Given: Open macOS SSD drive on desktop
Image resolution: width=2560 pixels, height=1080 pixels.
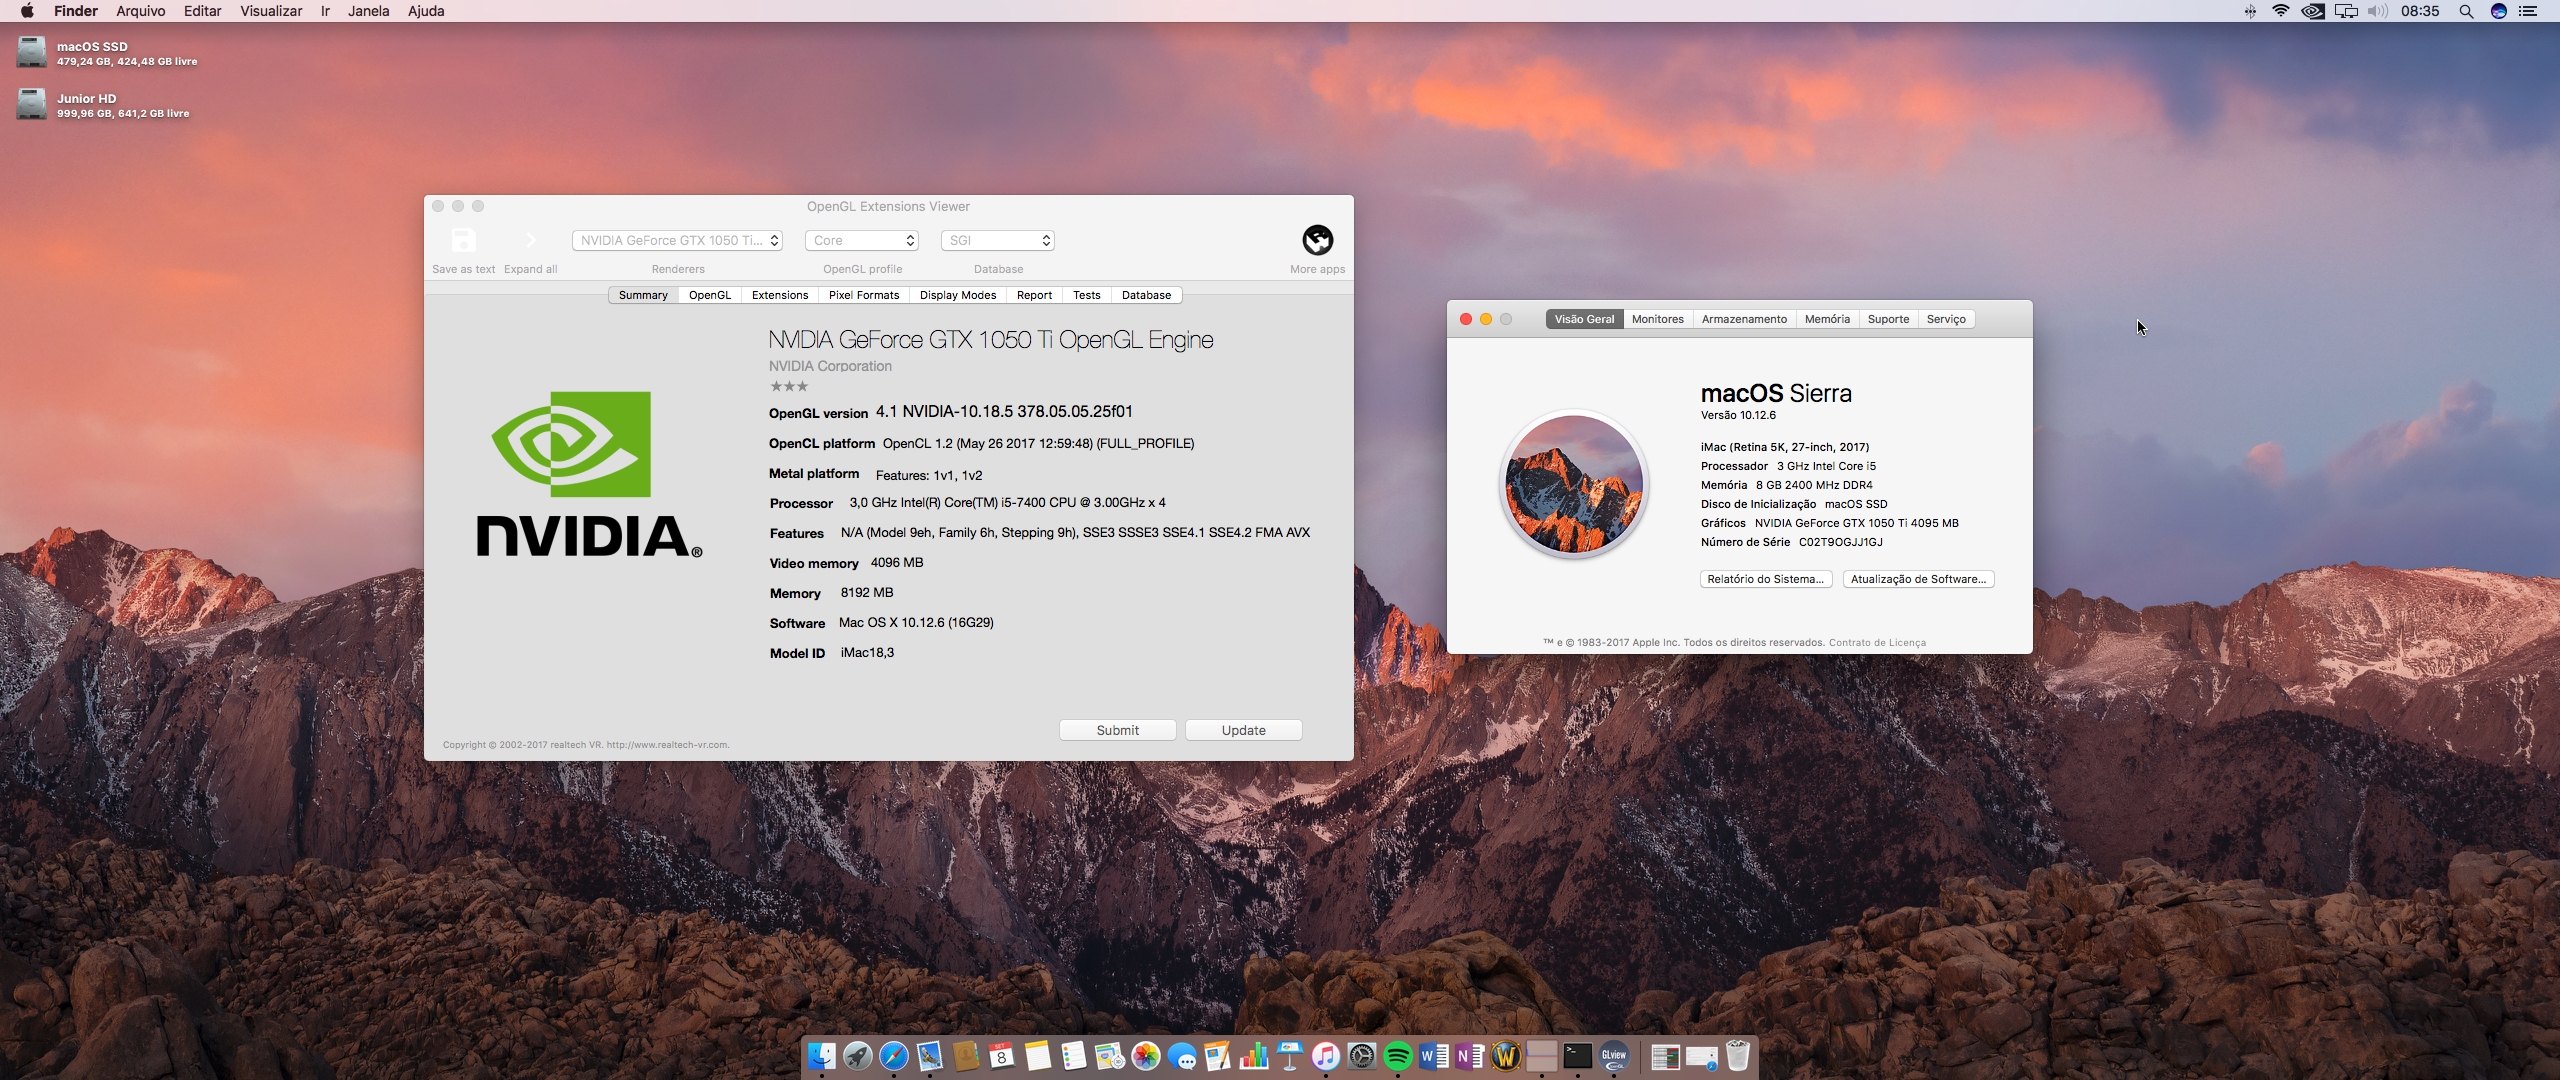Looking at the screenshot, I should (32, 52).
